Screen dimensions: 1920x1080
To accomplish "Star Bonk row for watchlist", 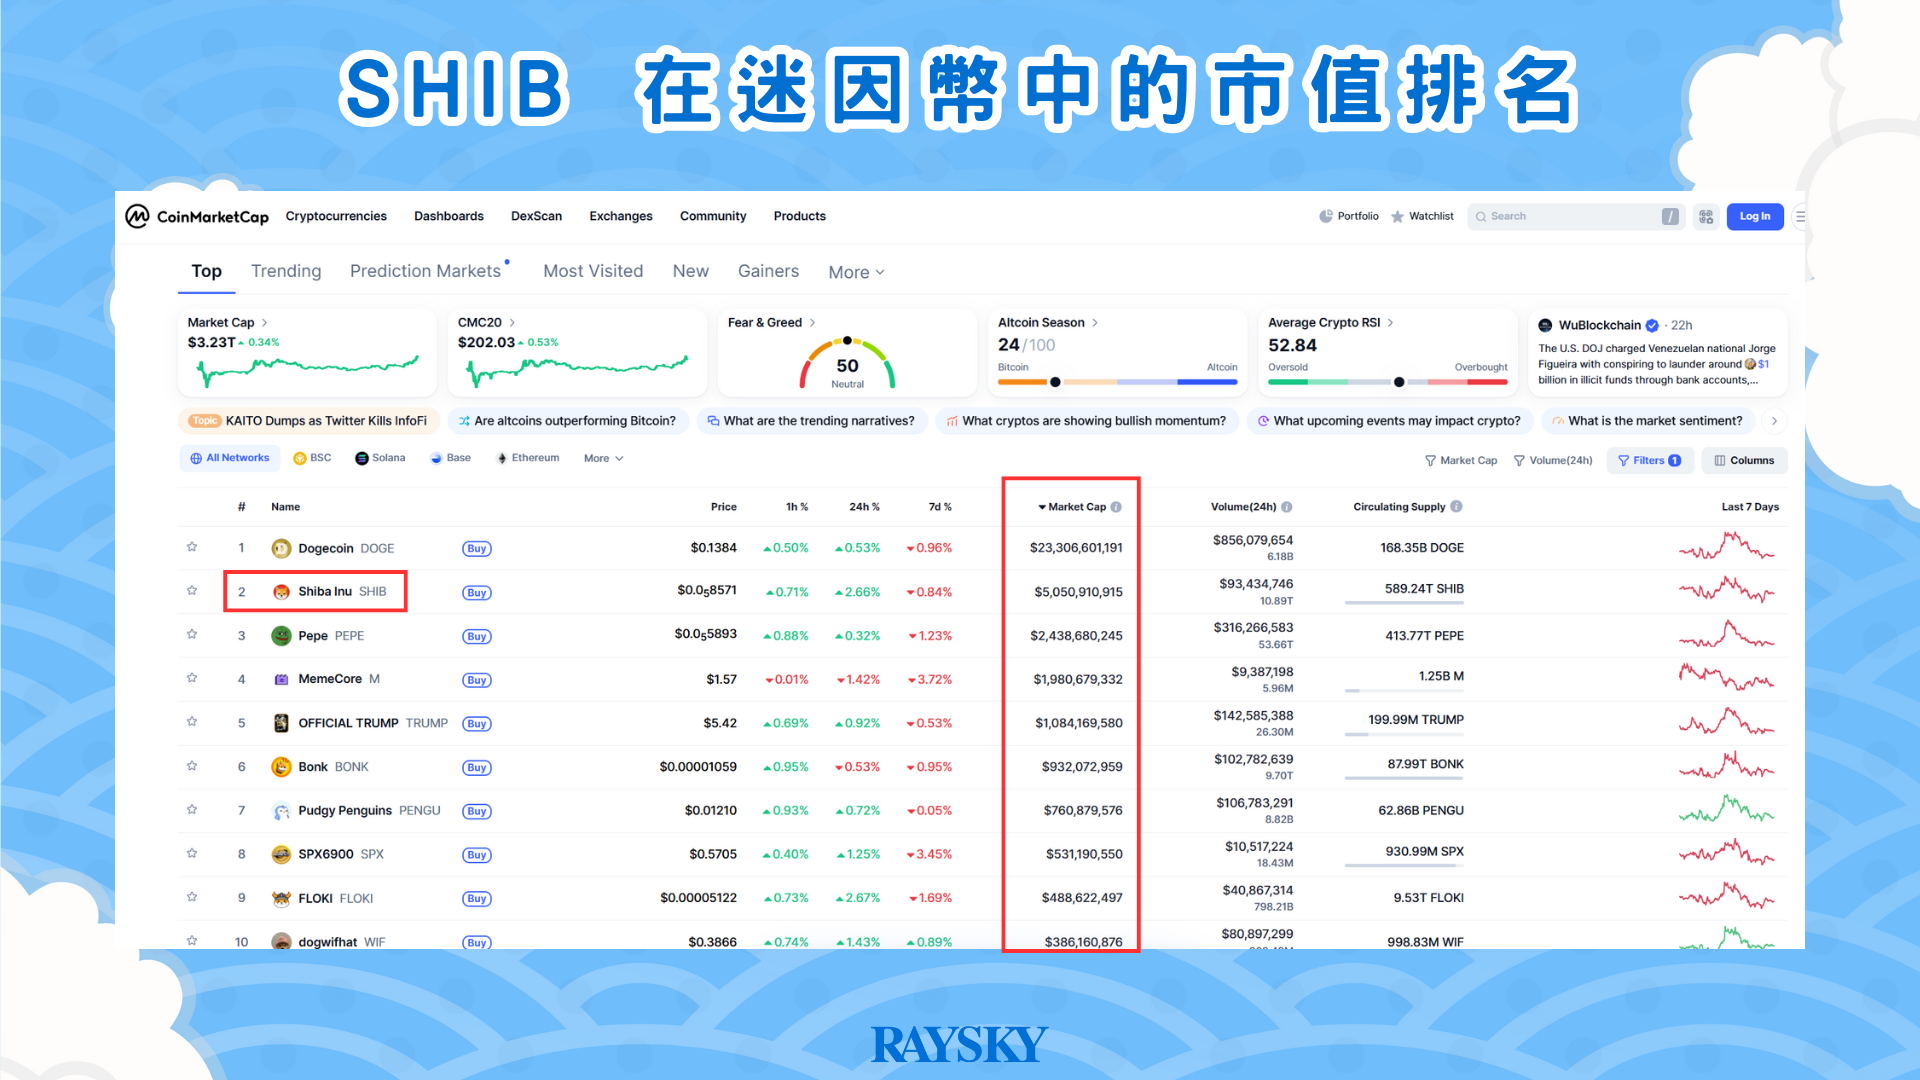I will pos(192,766).
